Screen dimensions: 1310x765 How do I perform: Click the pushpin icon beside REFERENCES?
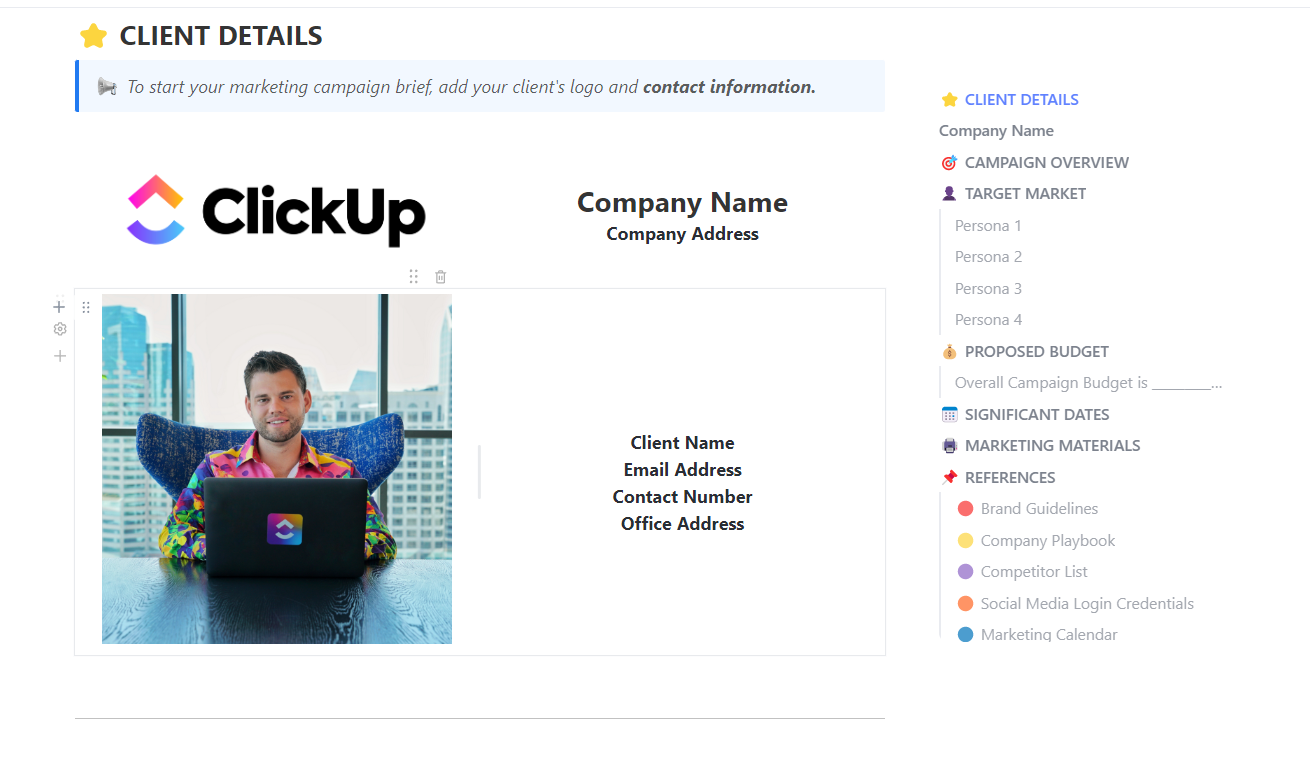pyautogui.click(x=949, y=478)
